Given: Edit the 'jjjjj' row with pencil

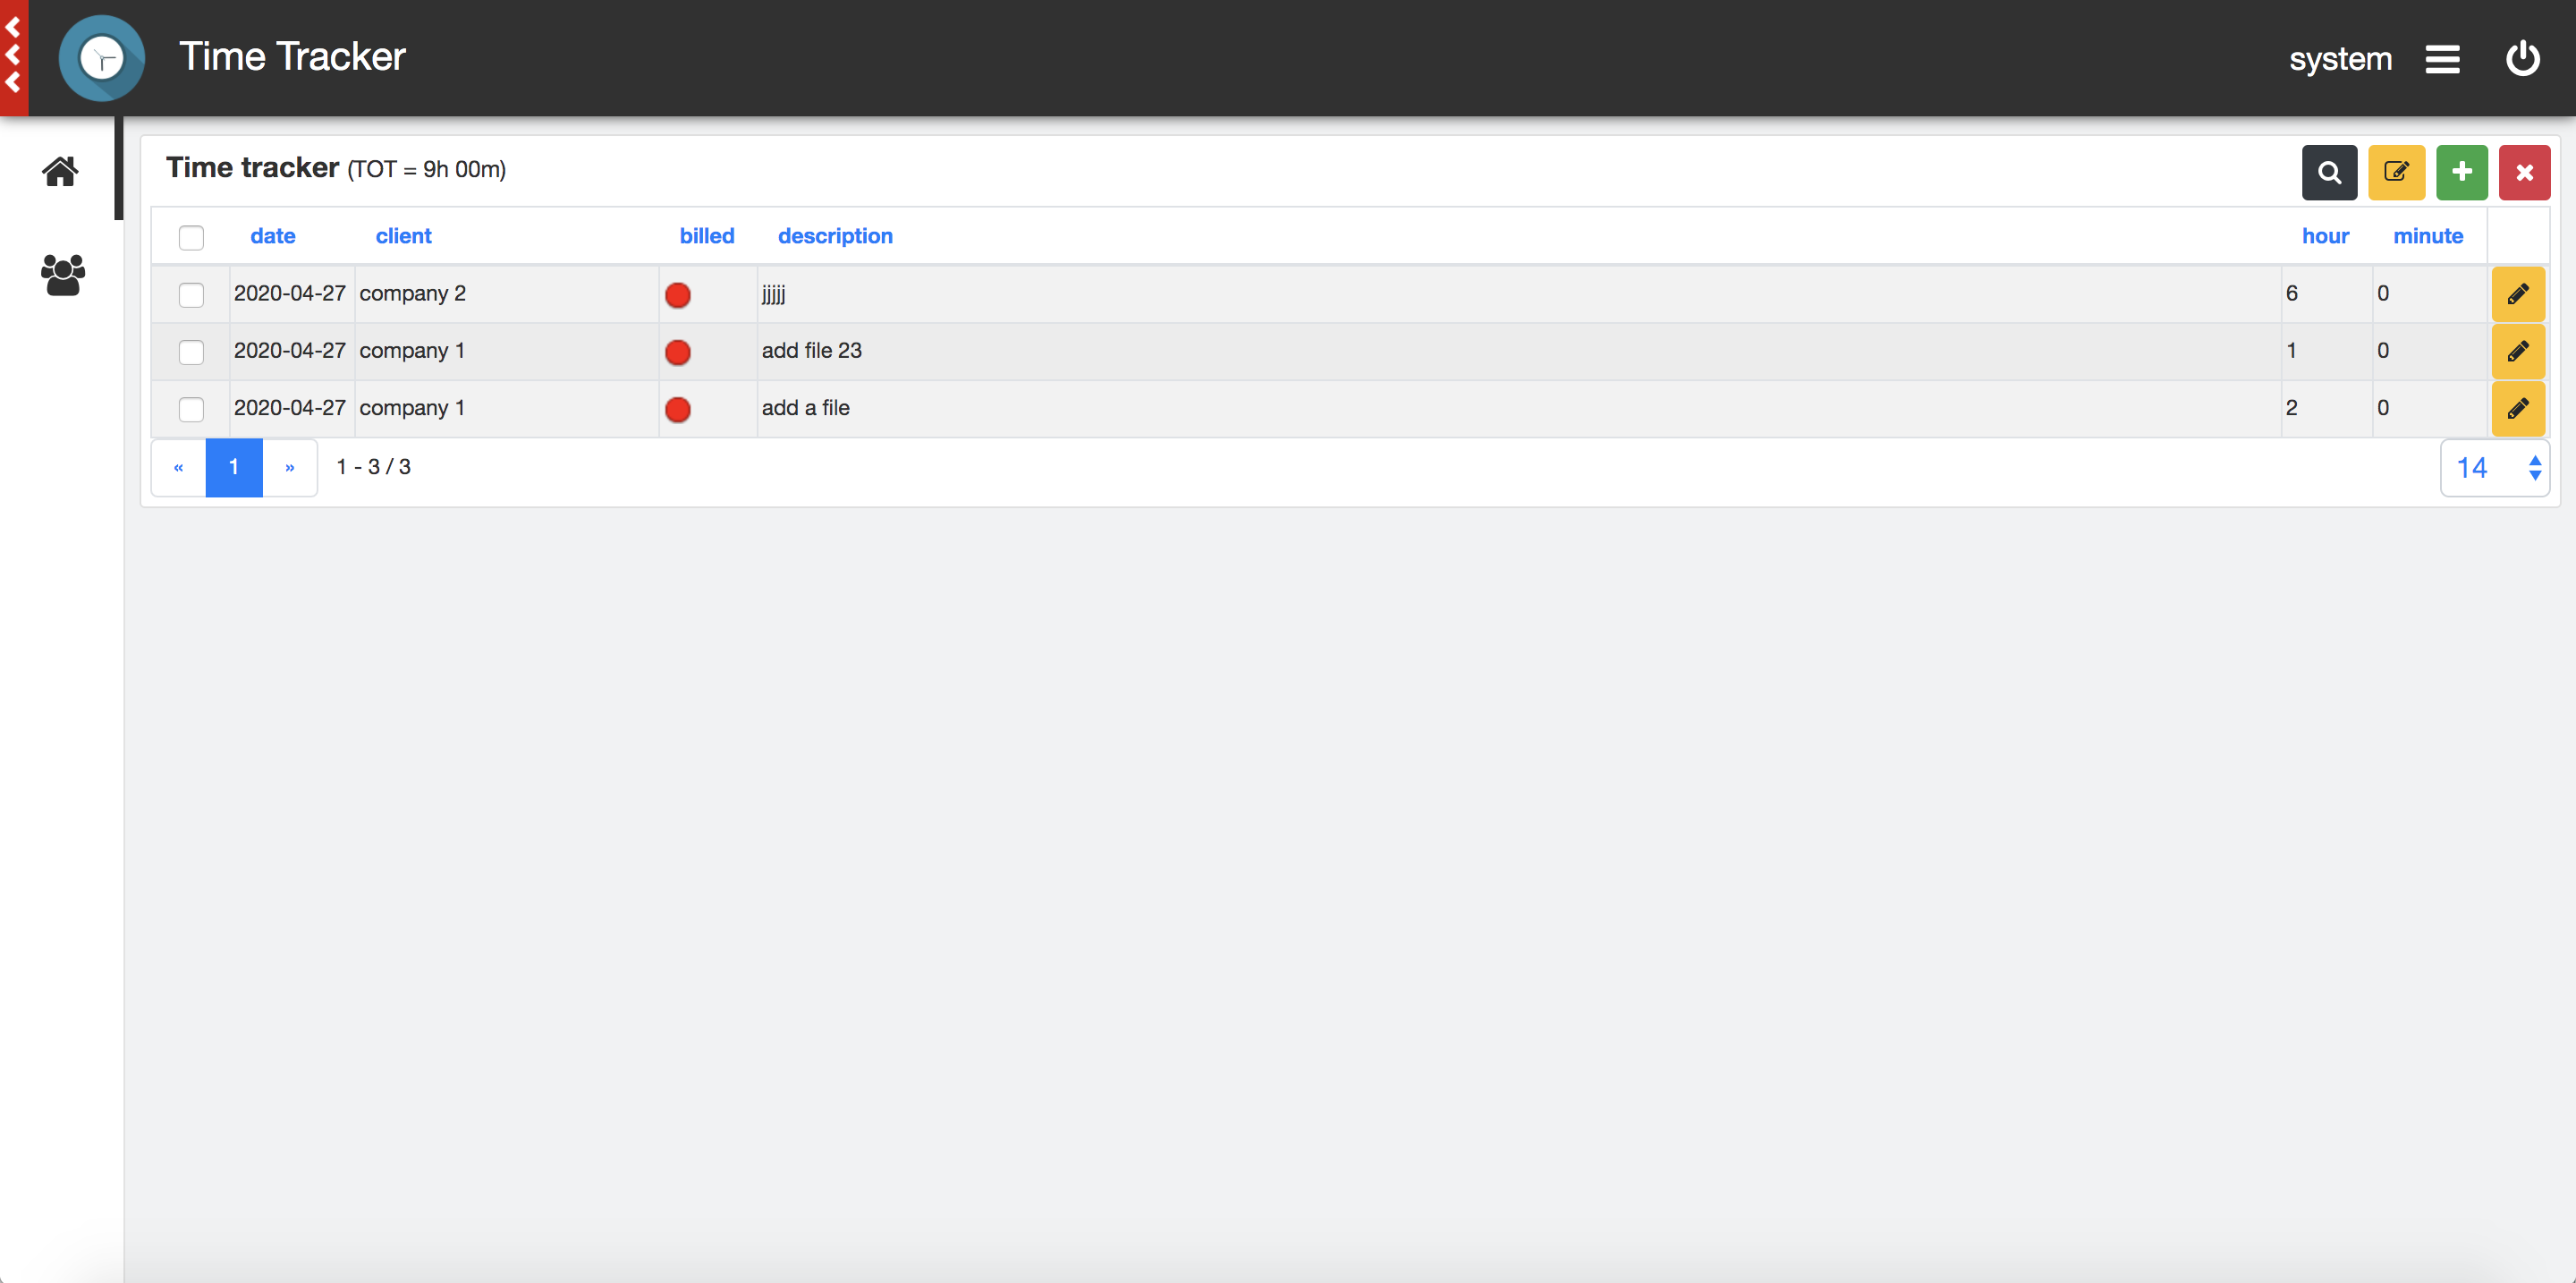Looking at the screenshot, I should 2518,294.
